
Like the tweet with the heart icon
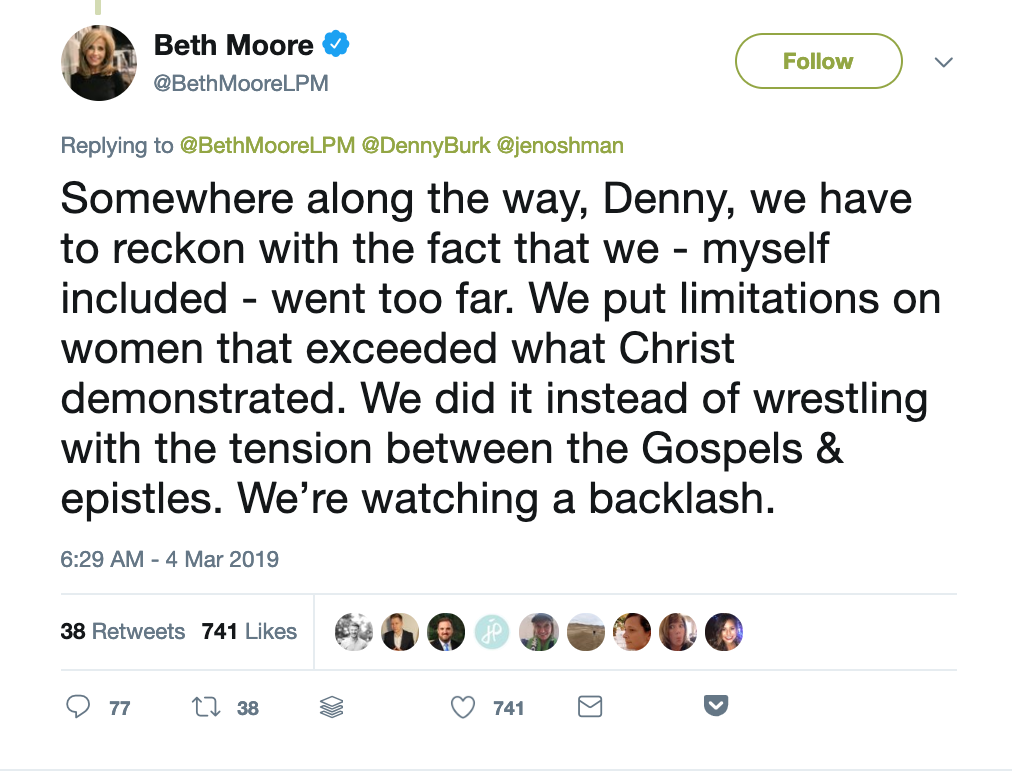point(462,707)
